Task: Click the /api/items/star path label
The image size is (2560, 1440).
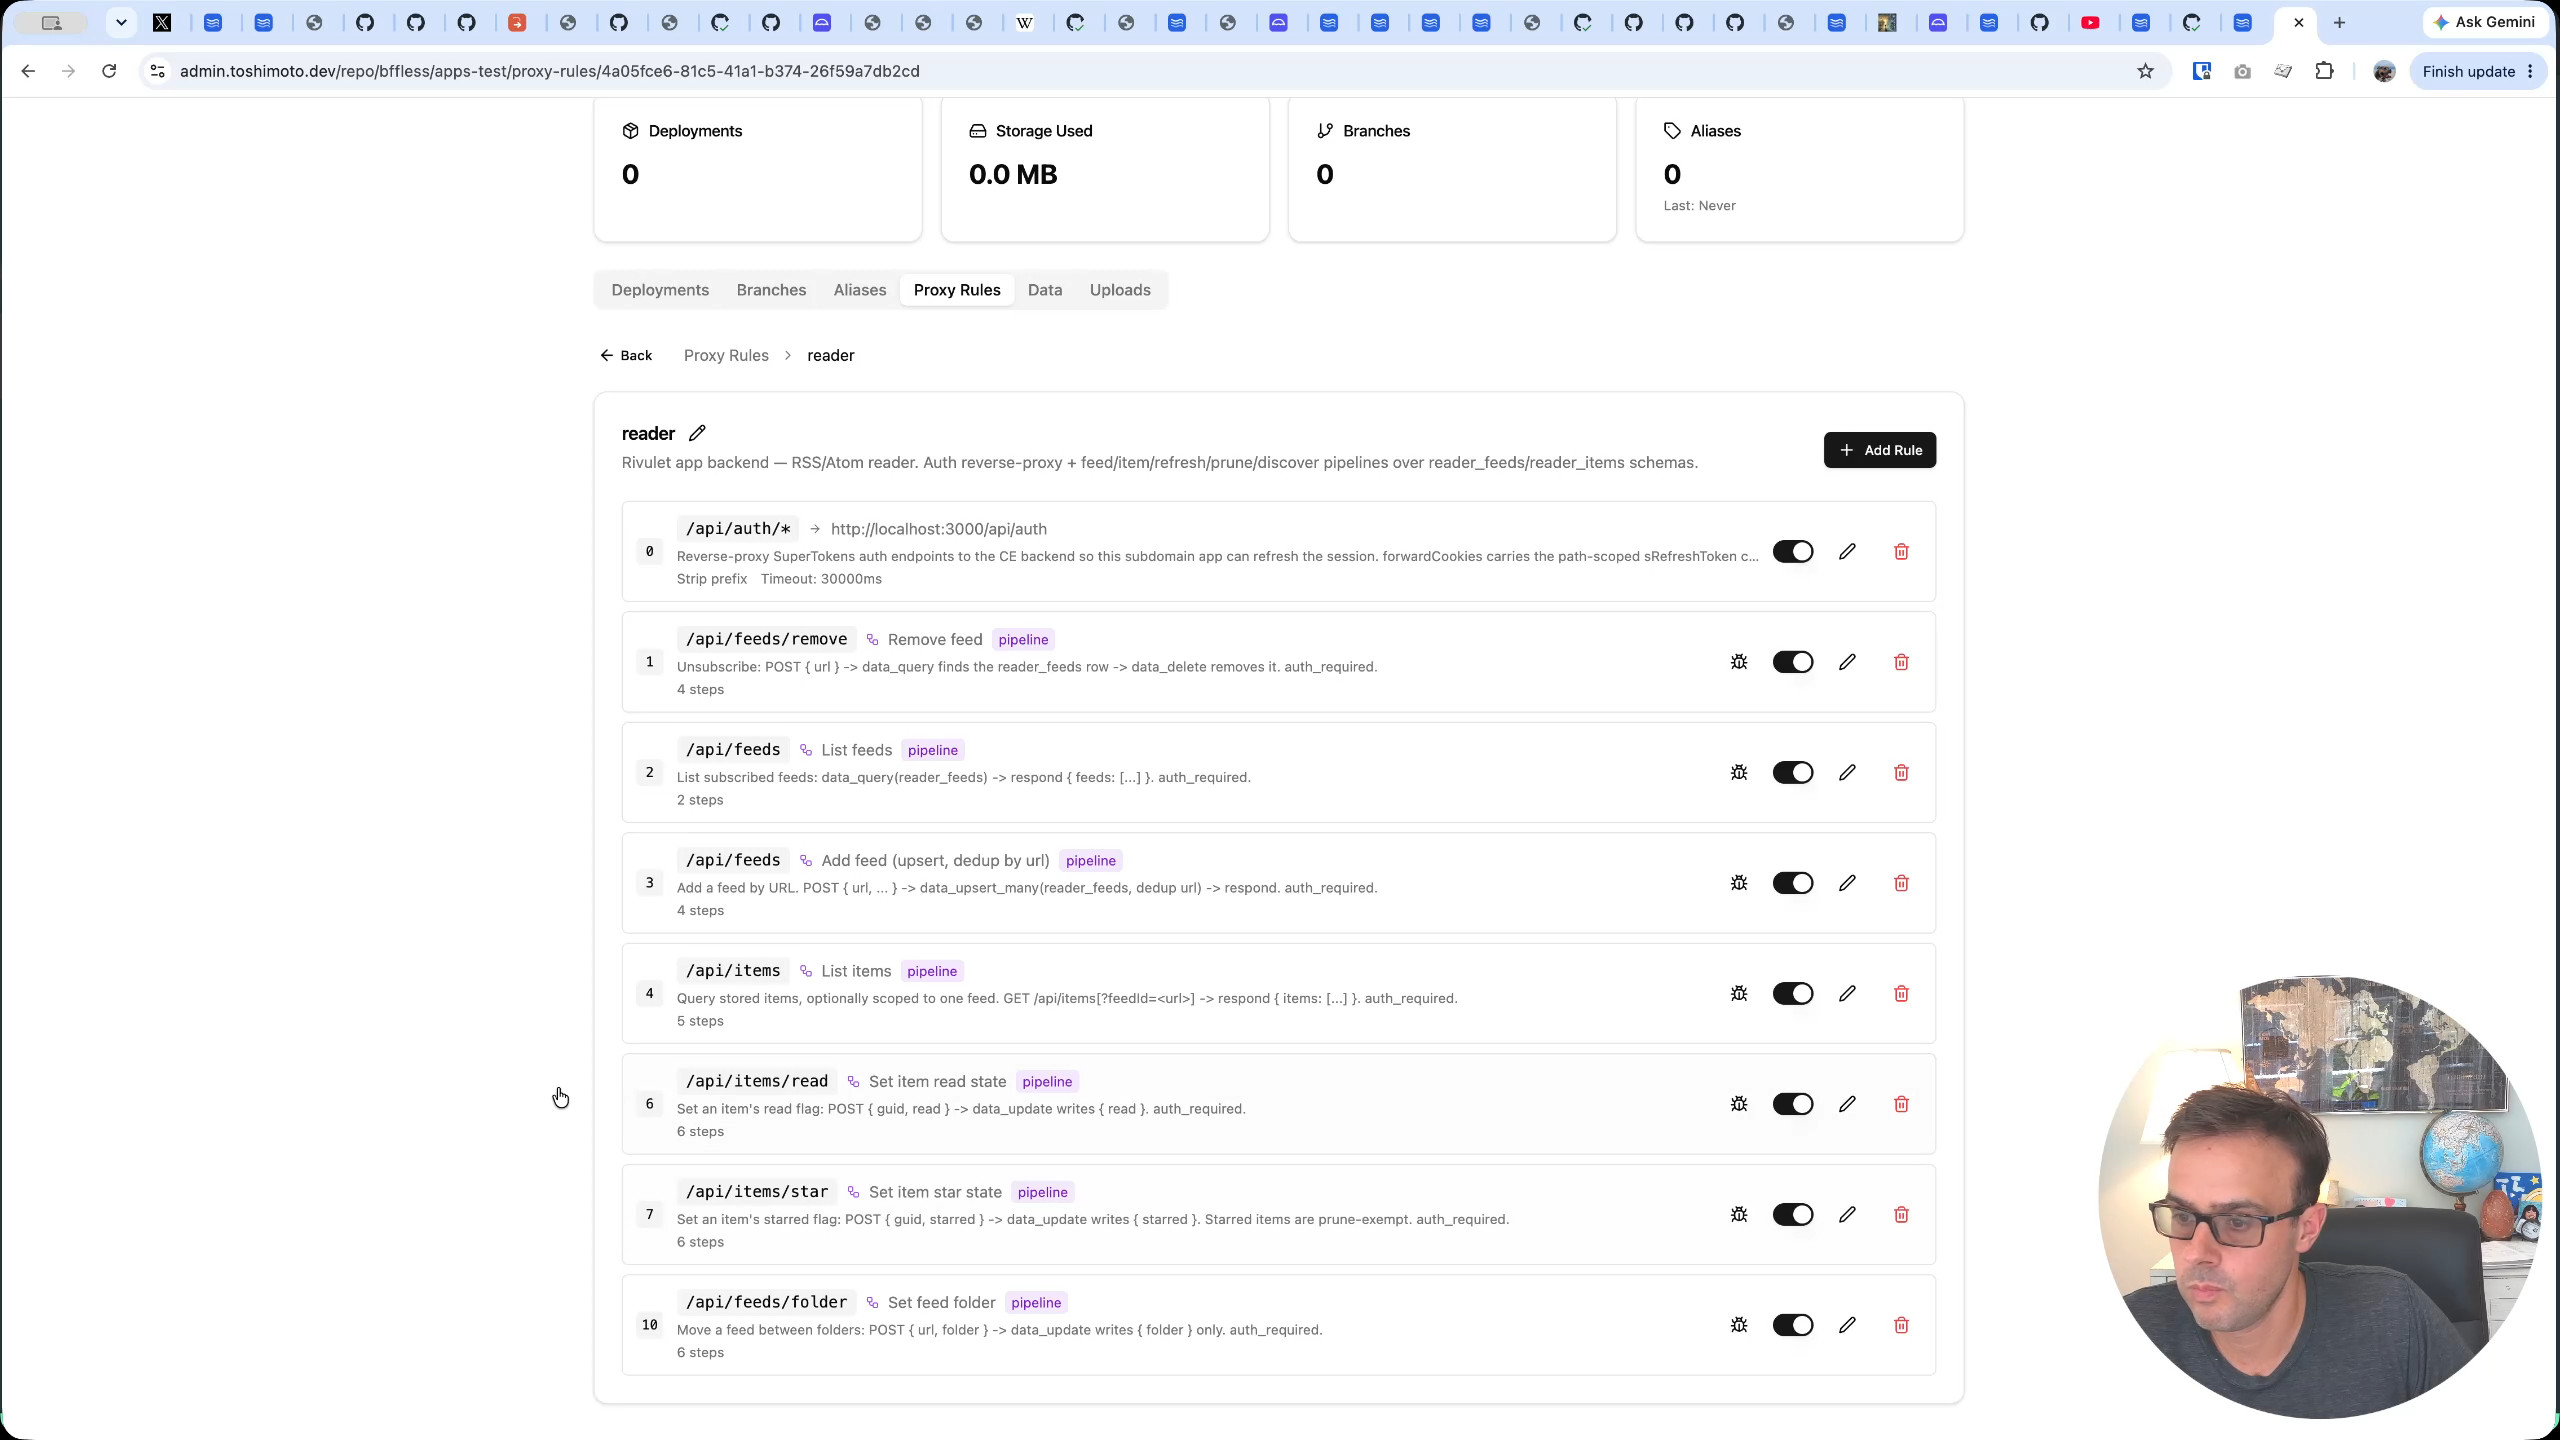Action: (x=757, y=1192)
